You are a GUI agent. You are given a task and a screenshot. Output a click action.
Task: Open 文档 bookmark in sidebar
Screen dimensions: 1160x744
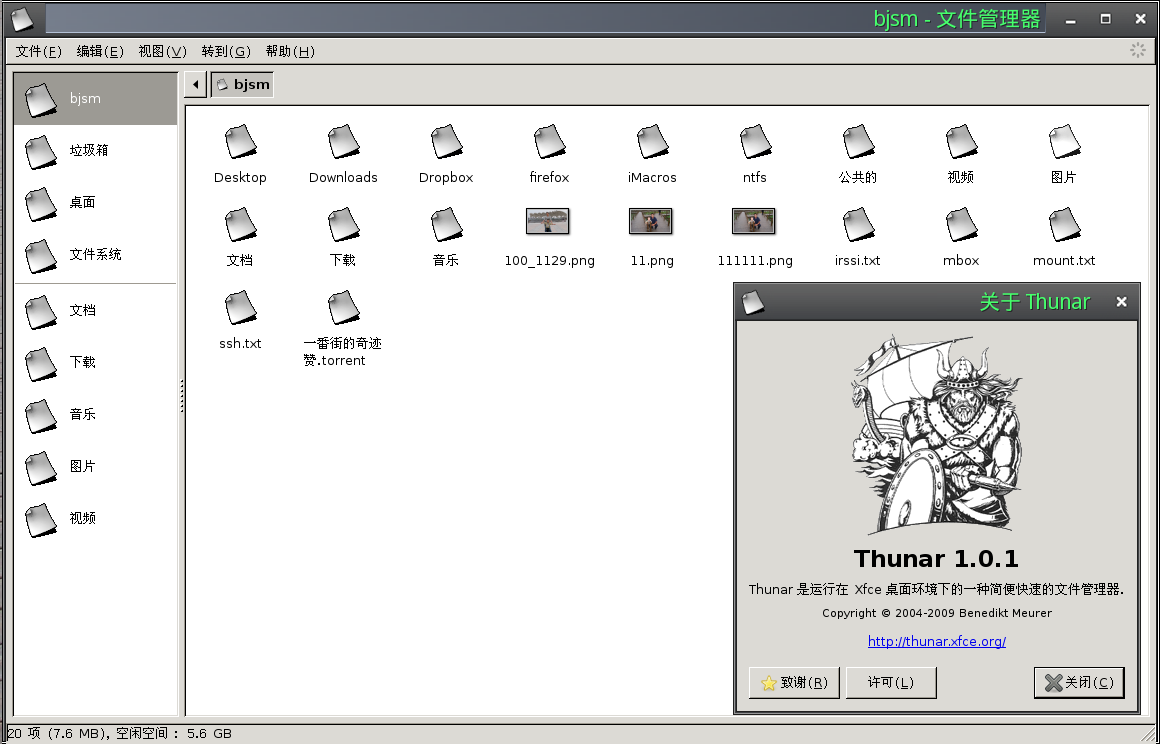95,311
